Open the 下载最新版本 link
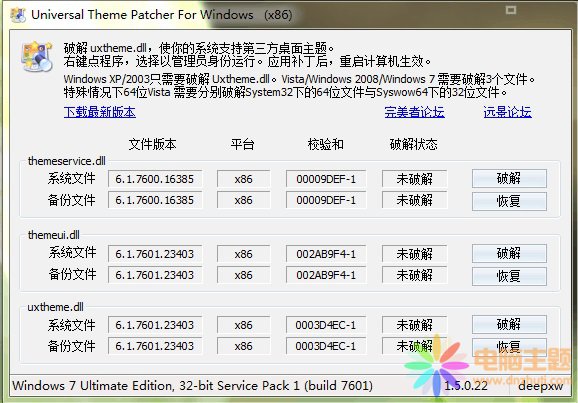This screenshot has height=403, width=578. (100, 112)
